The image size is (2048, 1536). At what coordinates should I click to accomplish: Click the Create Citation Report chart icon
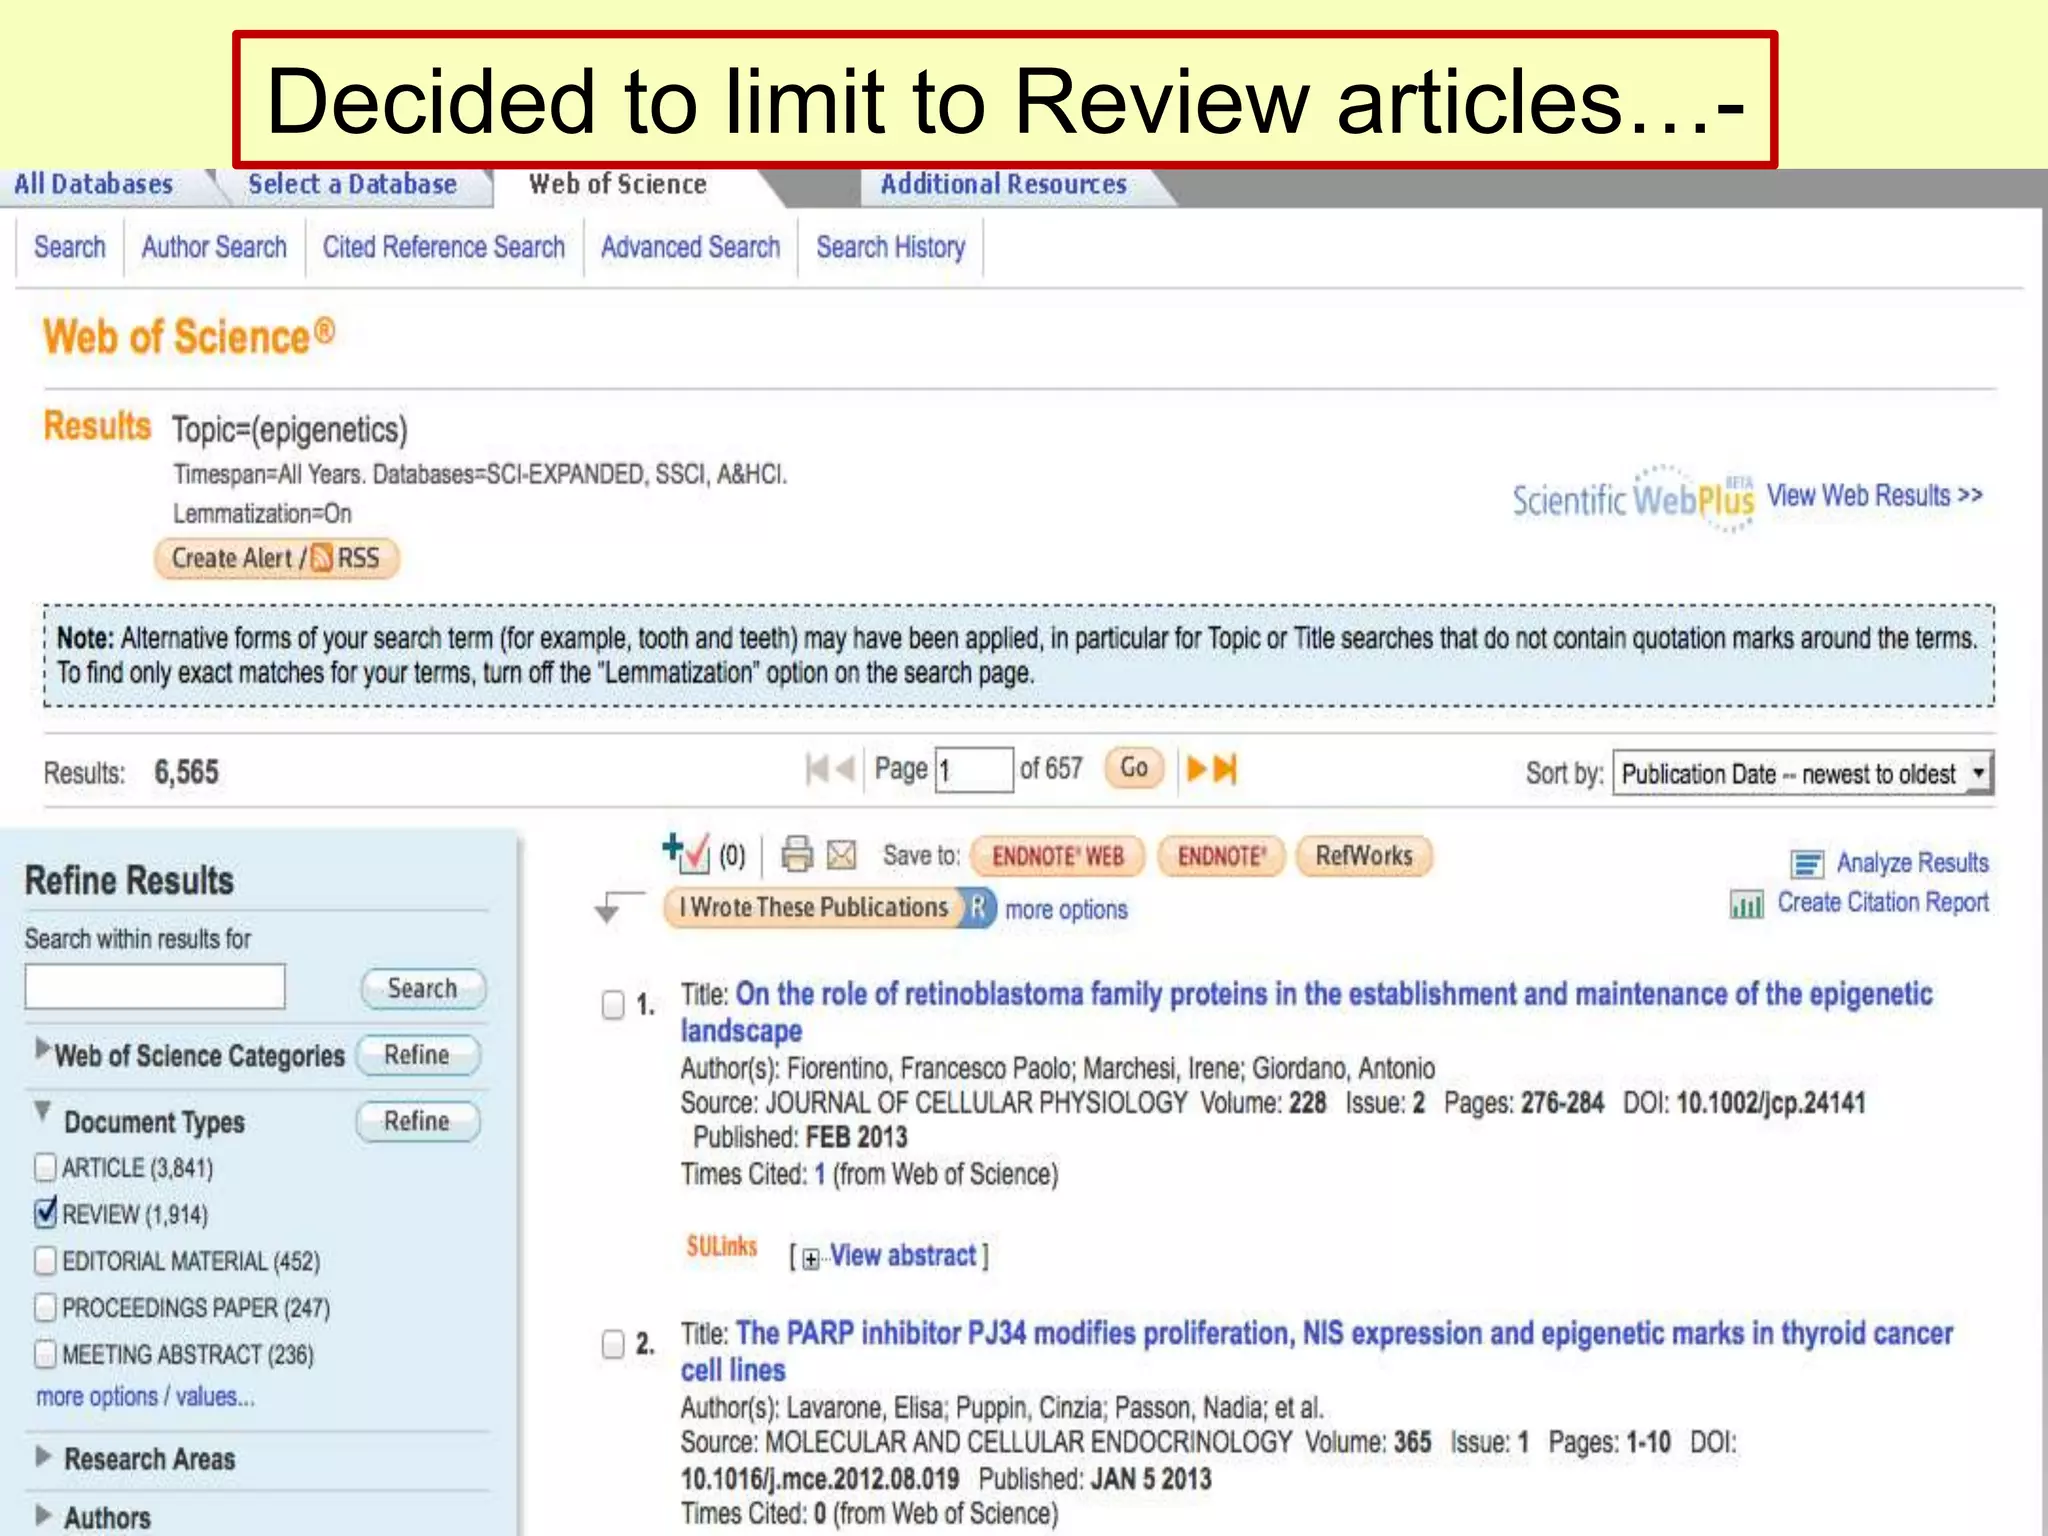pos(1746,904)
